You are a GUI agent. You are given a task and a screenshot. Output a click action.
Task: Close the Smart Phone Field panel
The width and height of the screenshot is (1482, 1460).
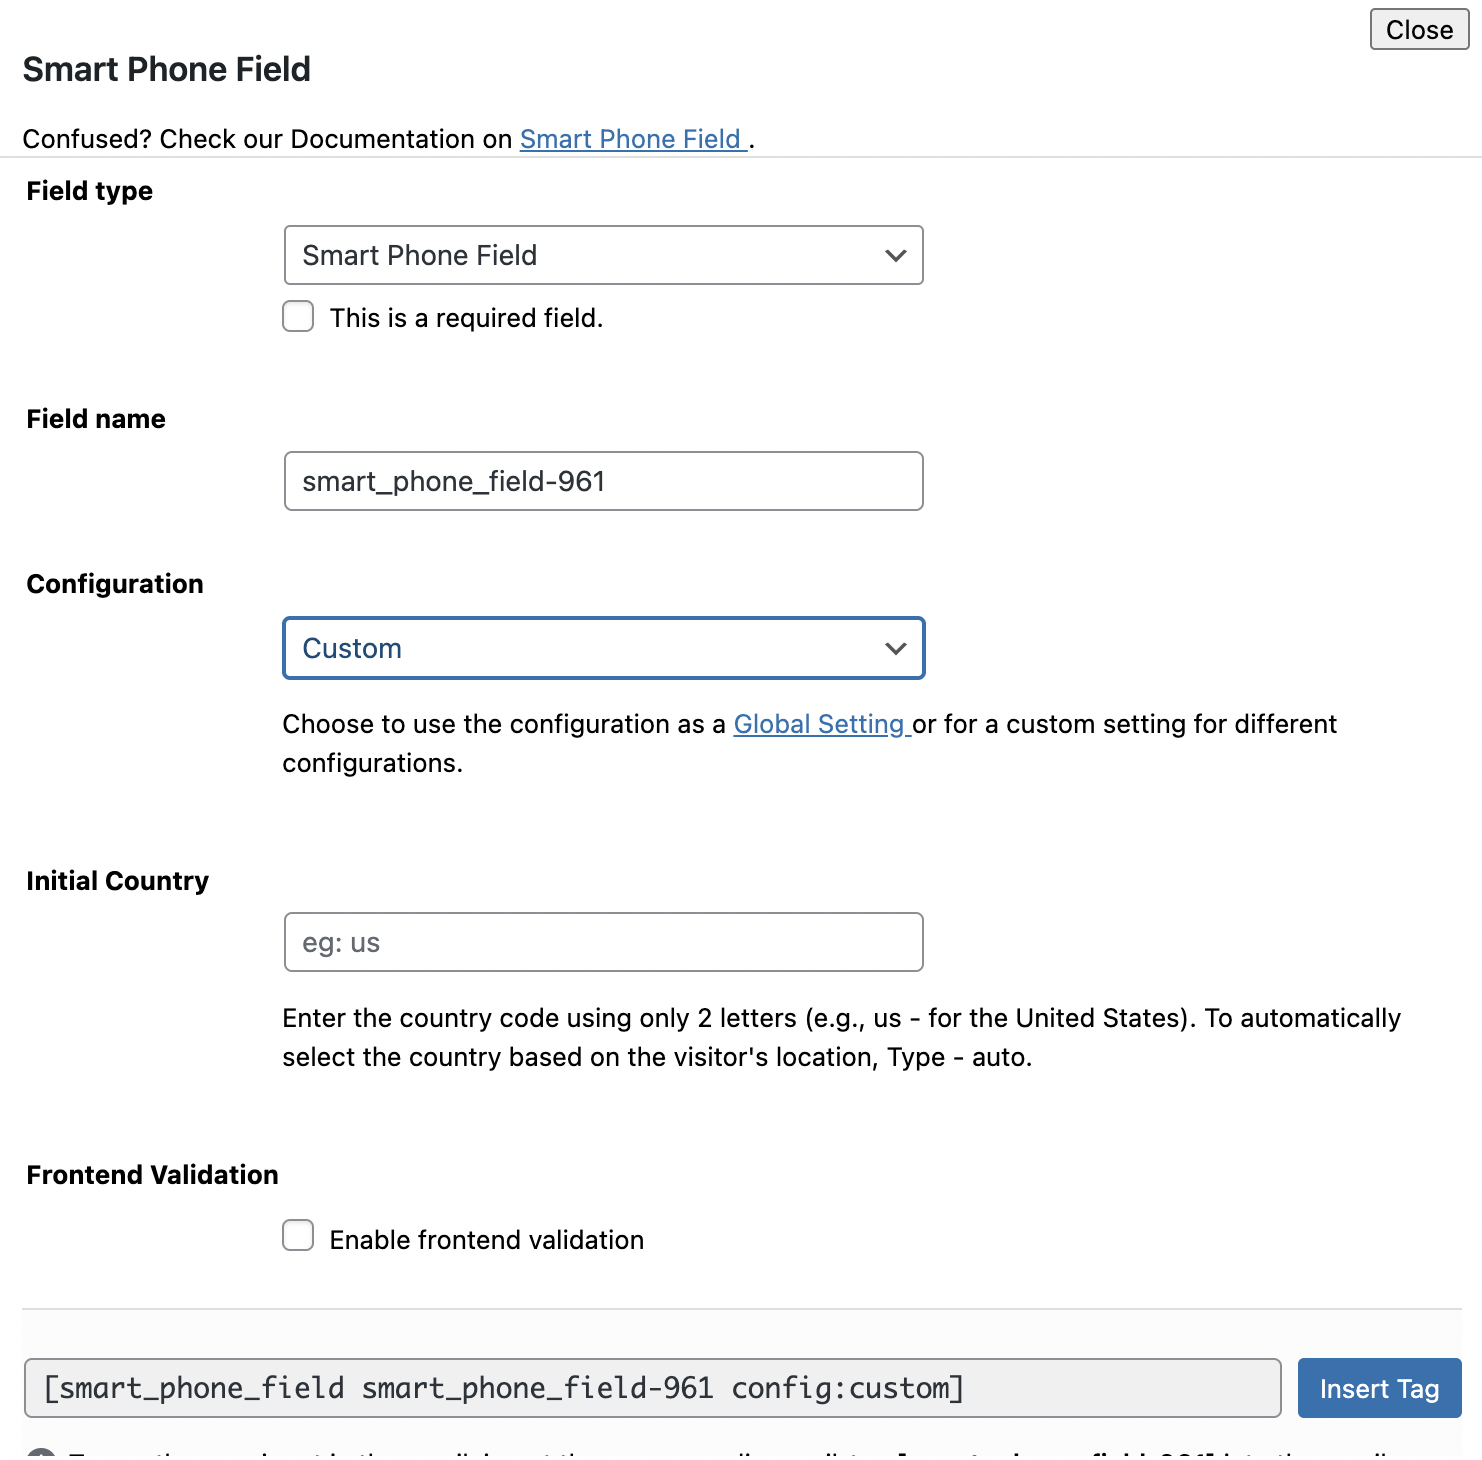click(1418, 29)
